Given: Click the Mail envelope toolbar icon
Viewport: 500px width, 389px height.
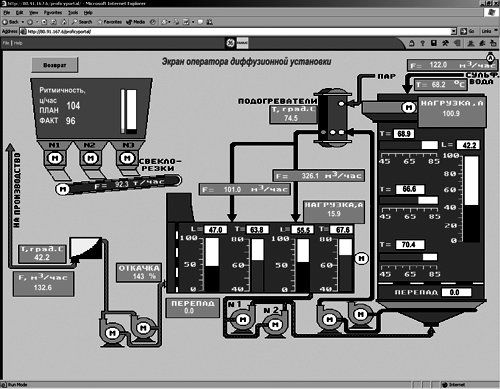Looking at the screenshot, I should point(164,22).
